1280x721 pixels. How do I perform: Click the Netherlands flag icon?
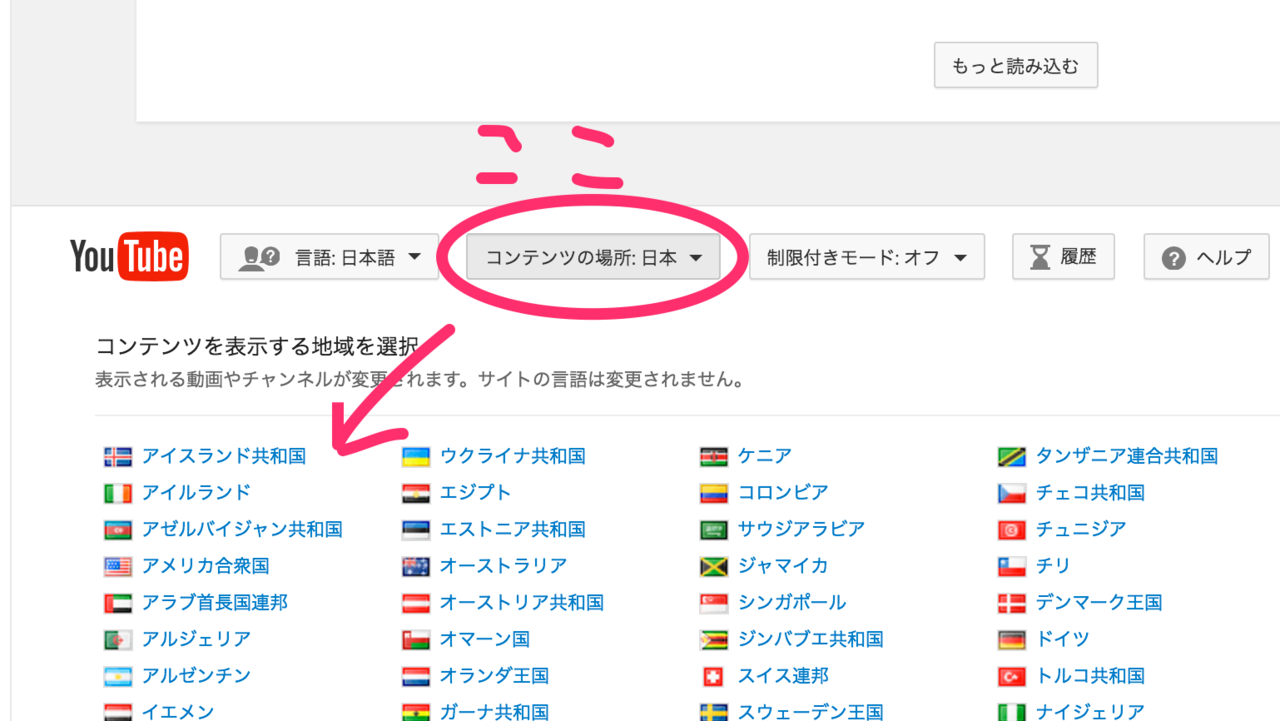pyautogui.click(x=416, y=677)
